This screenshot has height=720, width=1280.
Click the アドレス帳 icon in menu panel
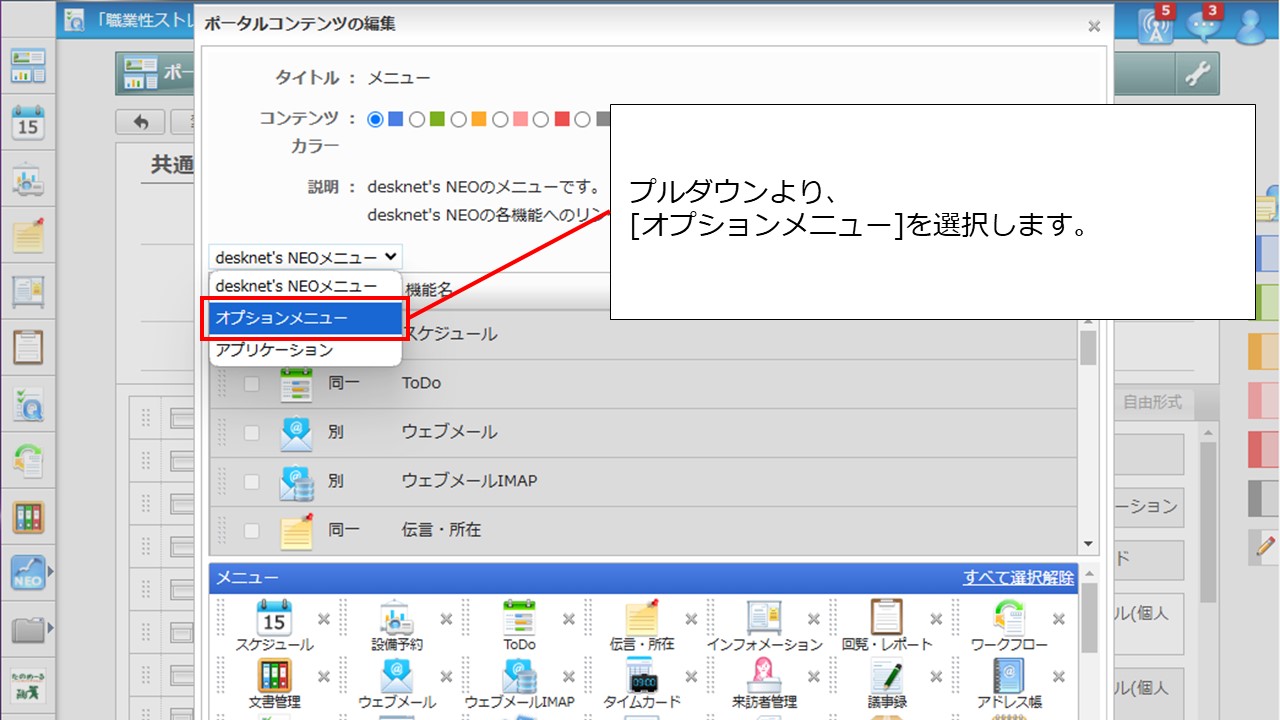[x=1009, y=677]
